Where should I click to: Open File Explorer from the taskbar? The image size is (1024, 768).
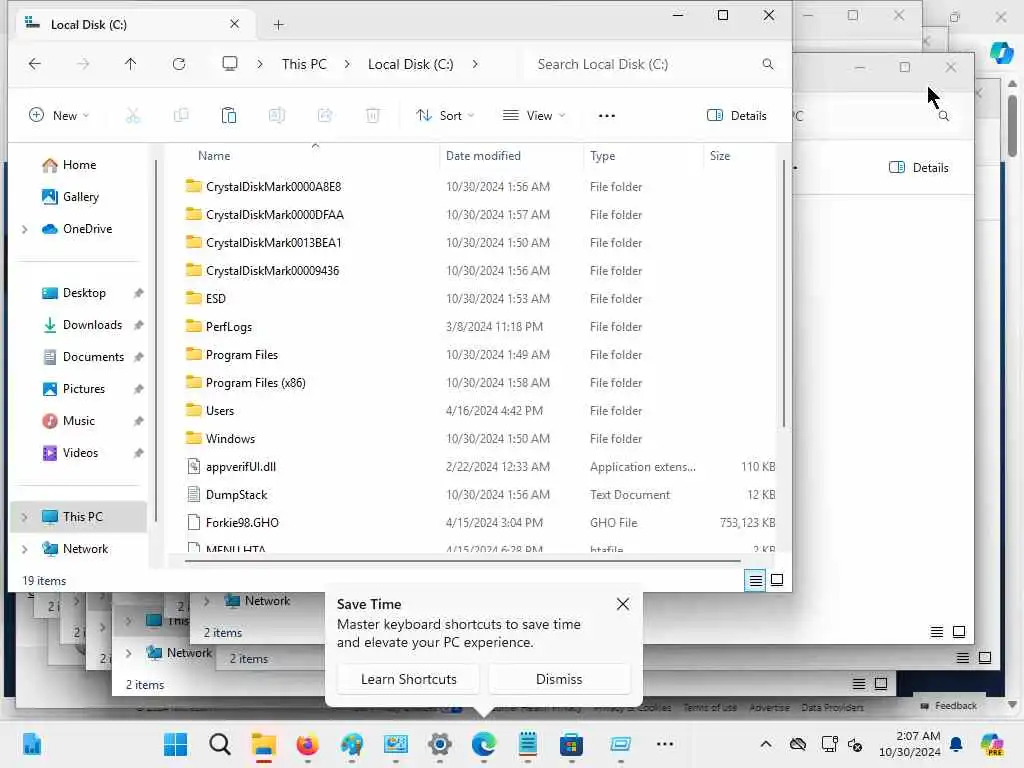point(264,744)
